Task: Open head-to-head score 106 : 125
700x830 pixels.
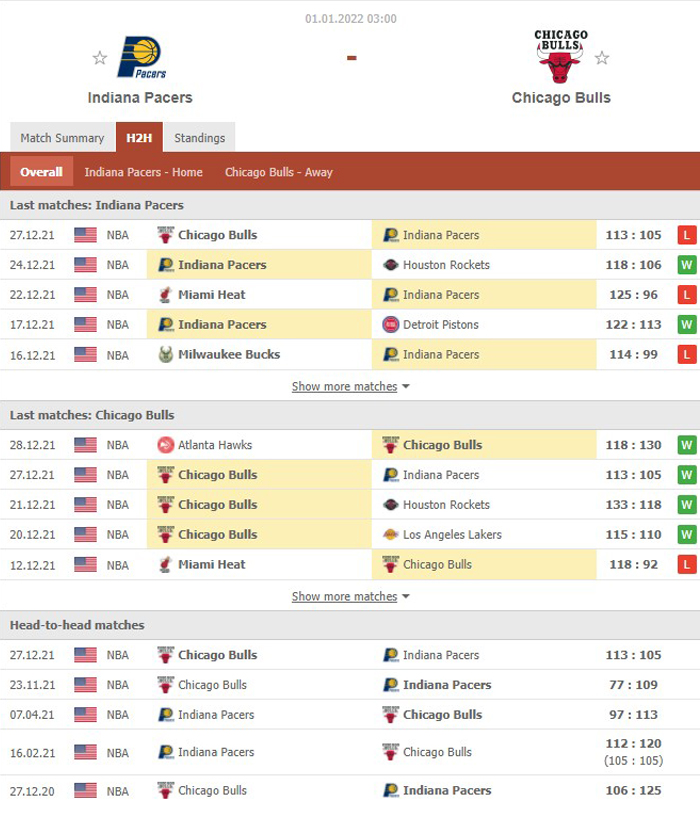Action: 634,791
